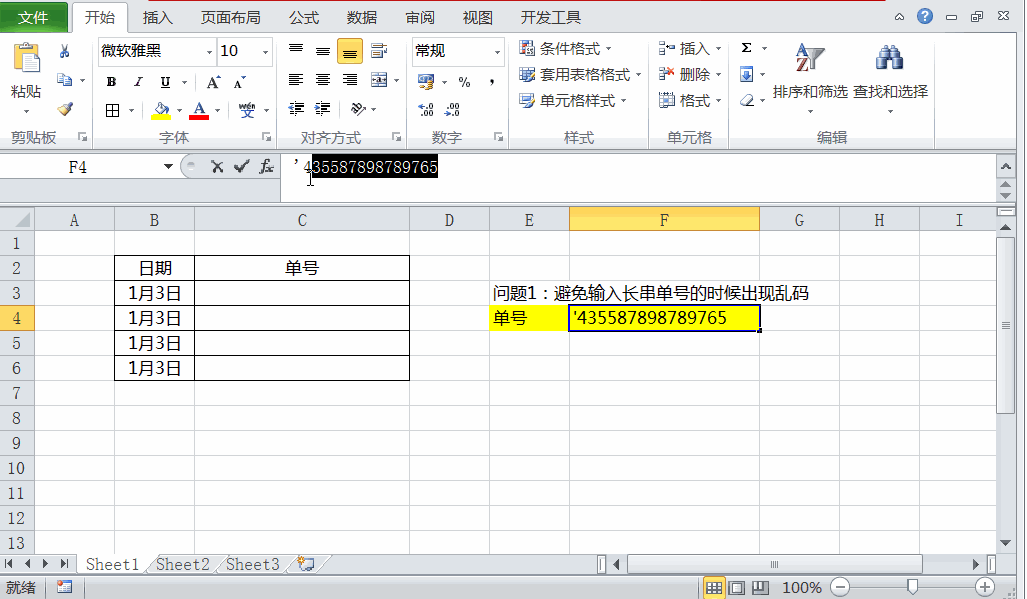Decrease font size with small A

coord(240,82)
